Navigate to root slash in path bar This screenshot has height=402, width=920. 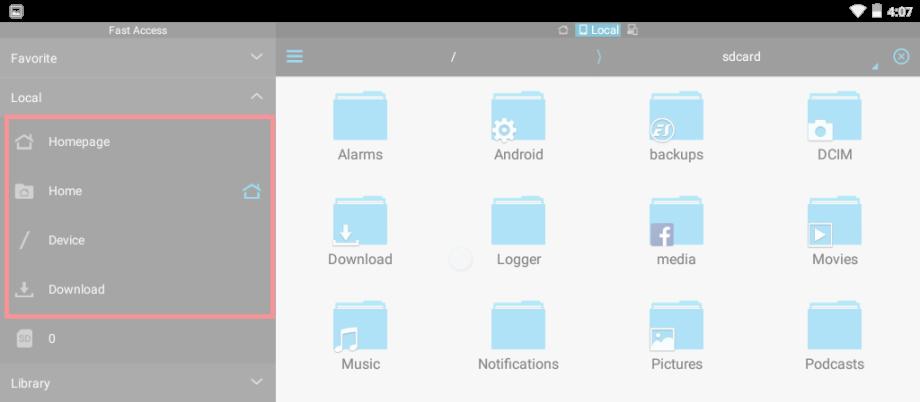click(453, 57)
